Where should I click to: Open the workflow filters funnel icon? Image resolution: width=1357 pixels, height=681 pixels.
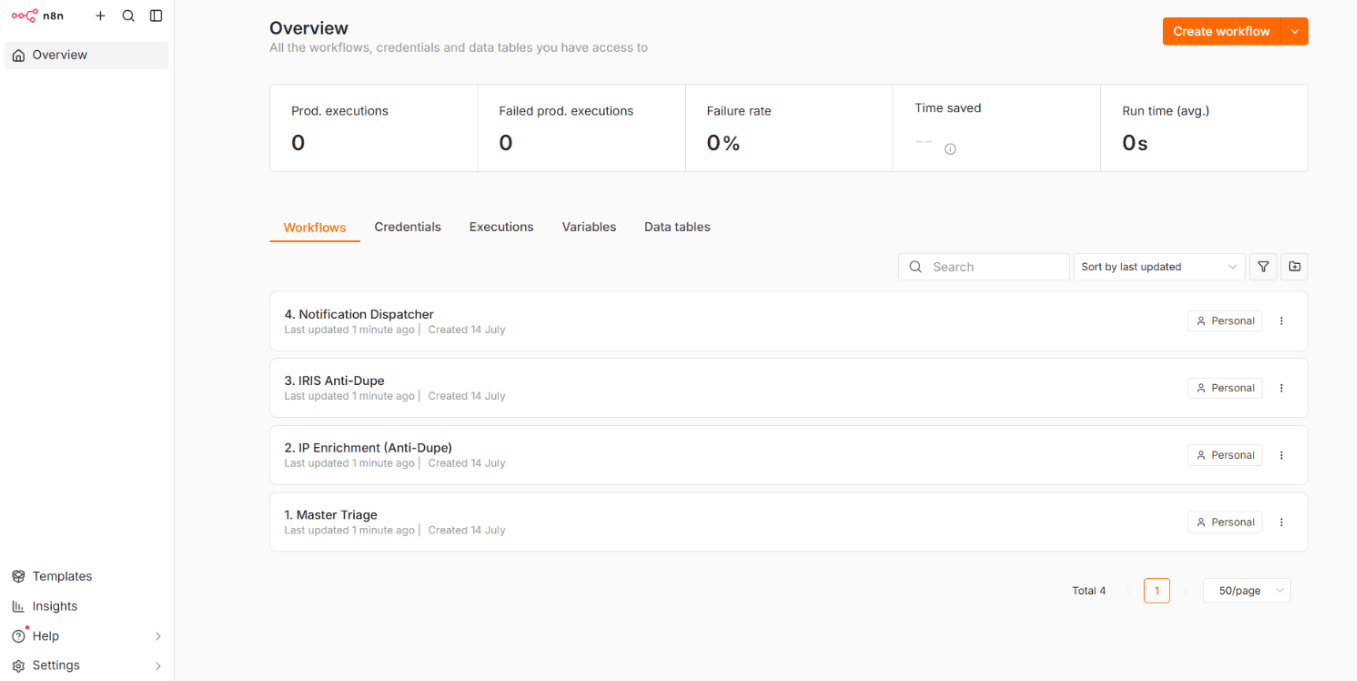[1263, 267]
